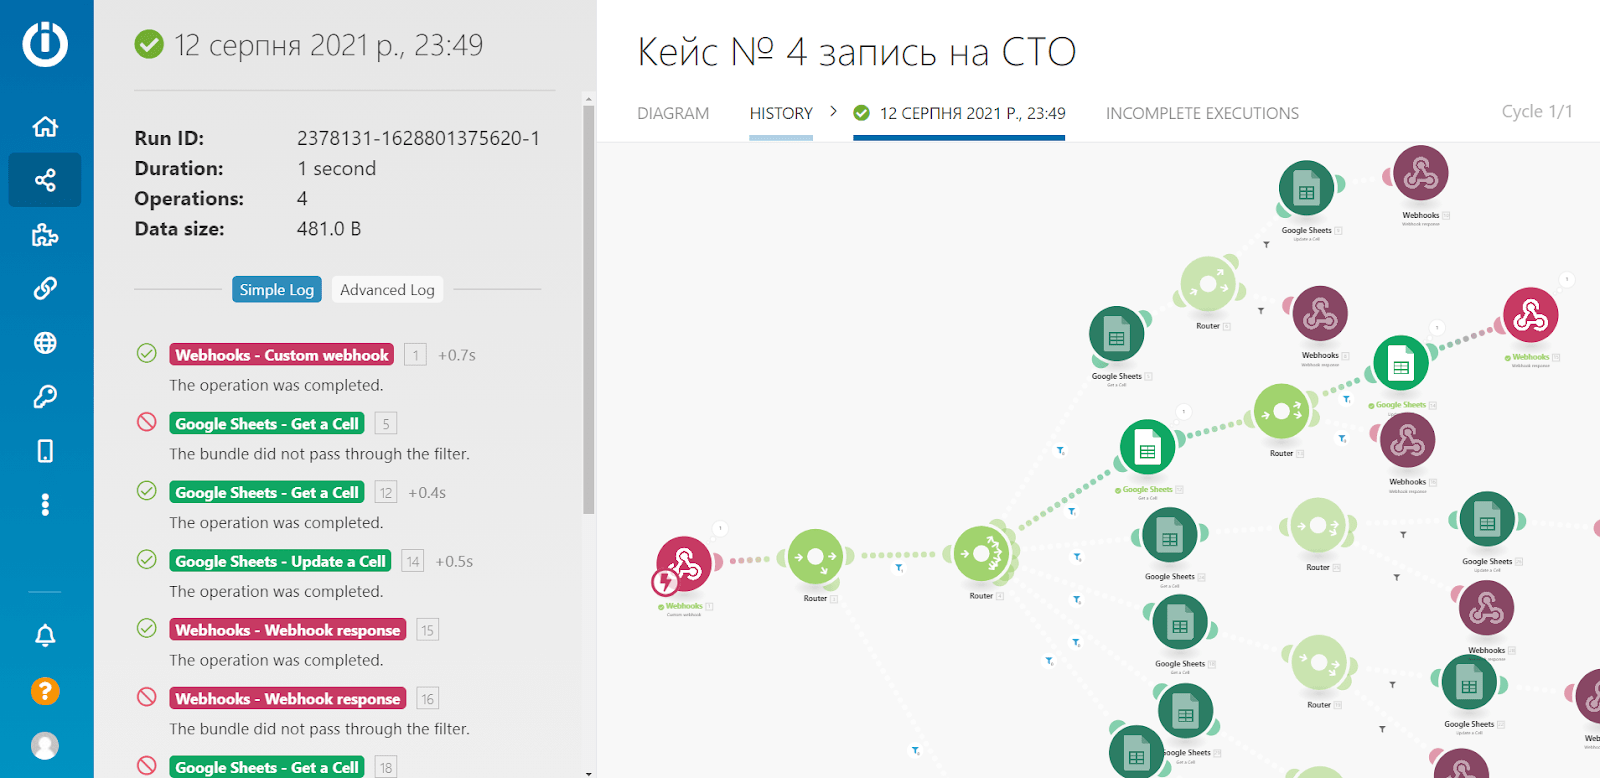Select the highlighted Router before Update a Cell
The height and width of the screenshot is (778, 1600).
click(1282, 411)
